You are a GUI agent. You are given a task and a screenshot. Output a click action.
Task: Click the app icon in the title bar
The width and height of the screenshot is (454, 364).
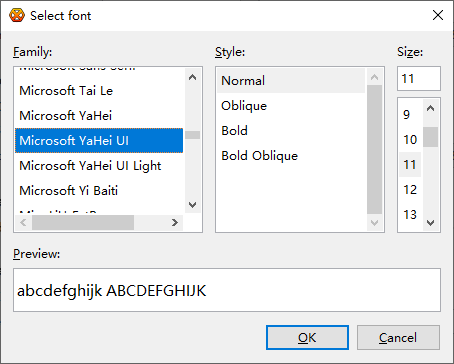[17, 15]
